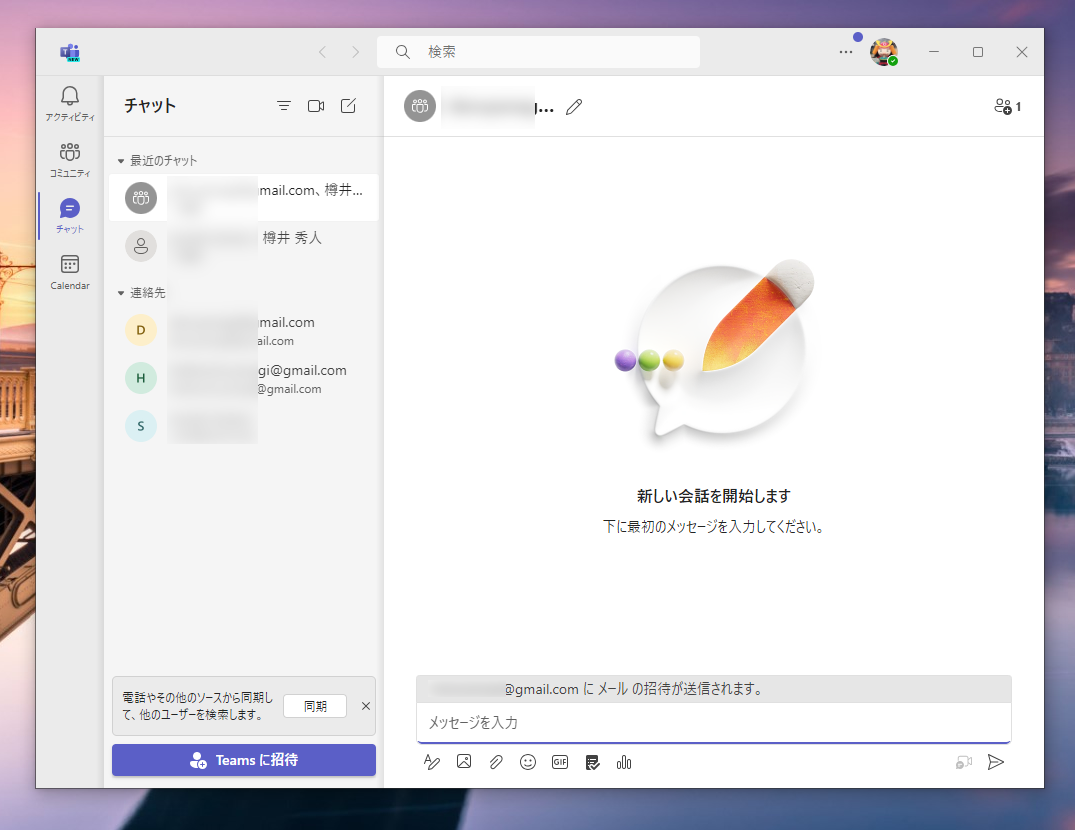Image resolution: width=1075 pixels, height=830 pixels.
Task: Create a poll from the compose toolbar
Action: [624, 762]
